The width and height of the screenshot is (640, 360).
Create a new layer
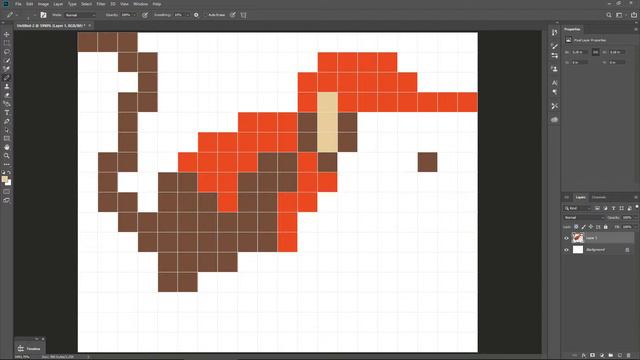point(620,356)
